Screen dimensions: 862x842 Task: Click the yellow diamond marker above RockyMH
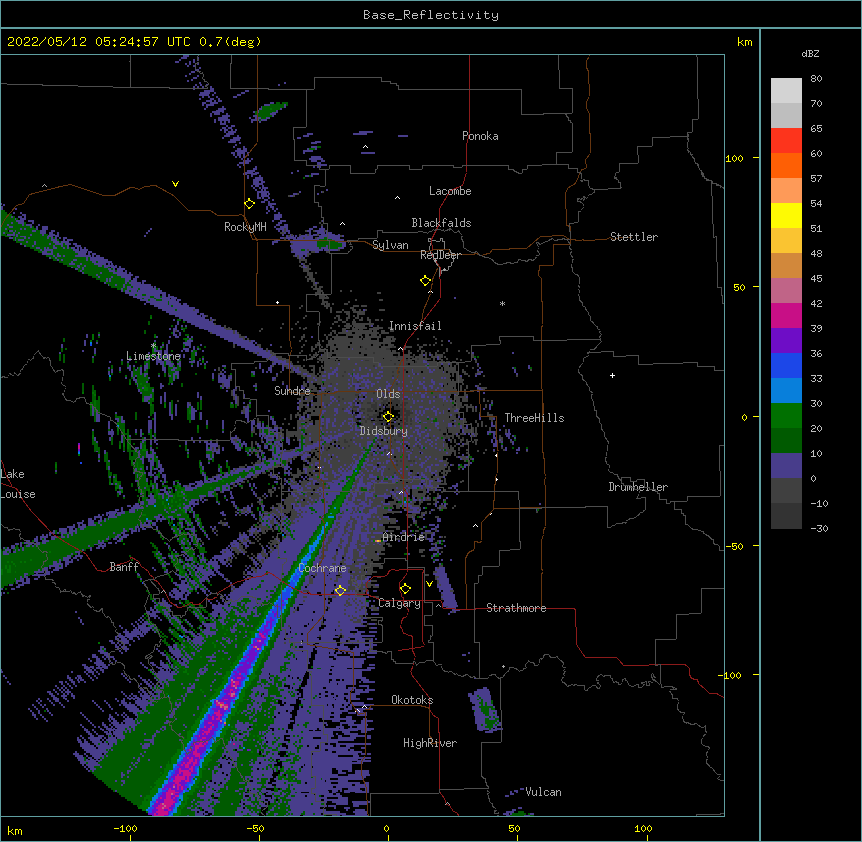pyautogui.click(x=250, y=204)
